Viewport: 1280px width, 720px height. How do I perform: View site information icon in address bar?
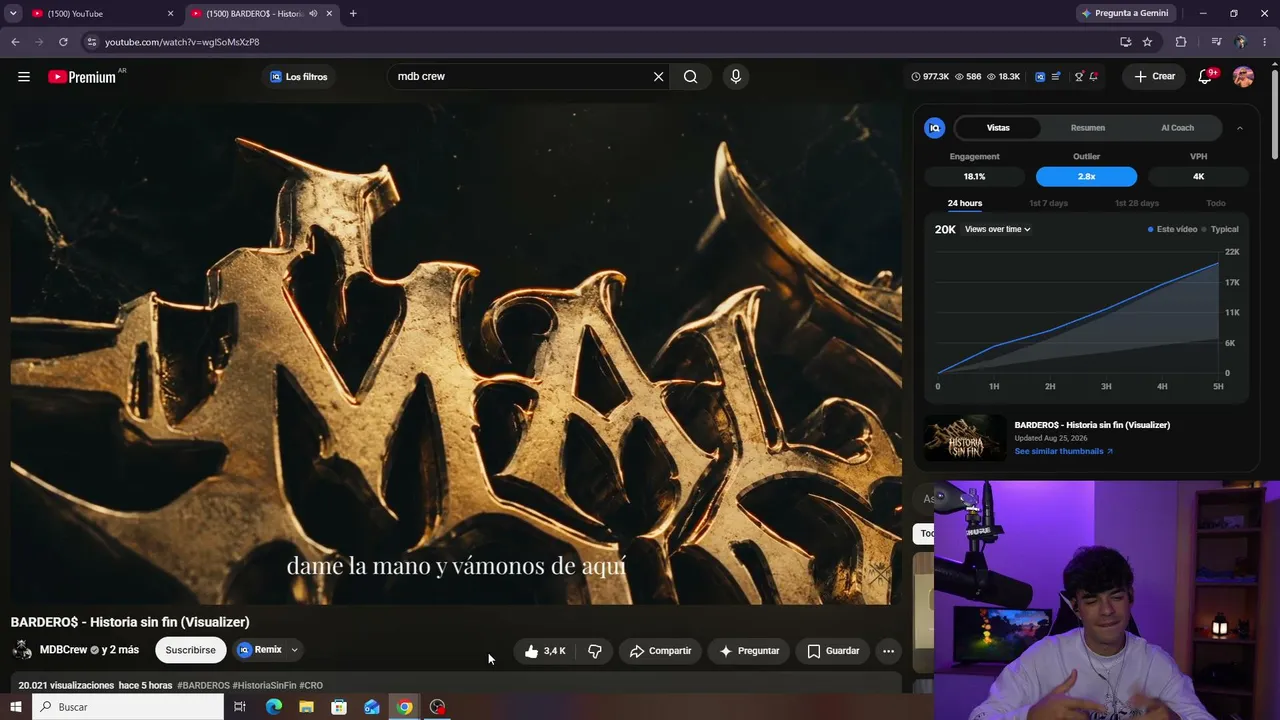(91, 42)
